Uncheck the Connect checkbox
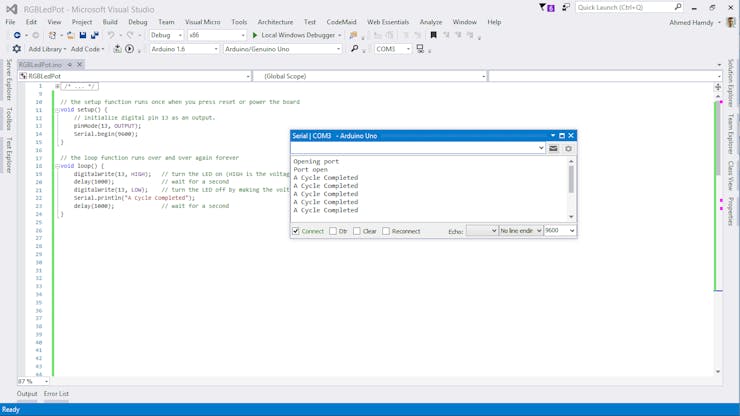740x416 pixels. (296, 231)
